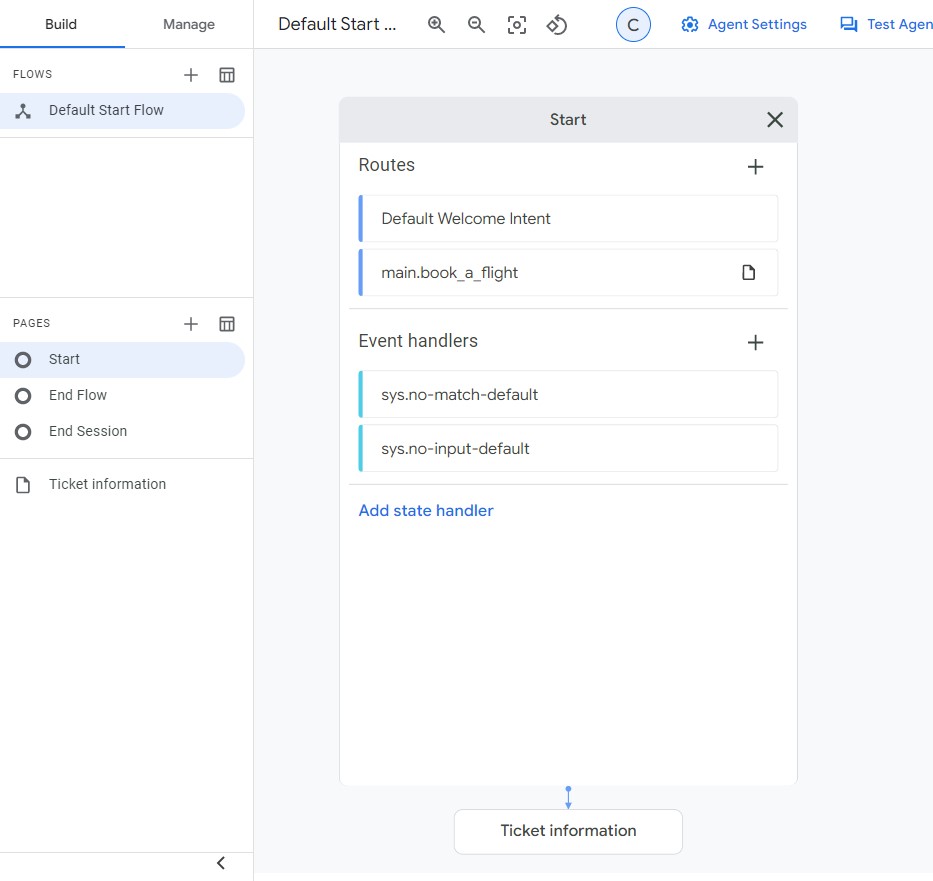Switch to the Build tab
The width and height of the screenshot is (933, 881).
pyautogui.click(x=61, y=24)
